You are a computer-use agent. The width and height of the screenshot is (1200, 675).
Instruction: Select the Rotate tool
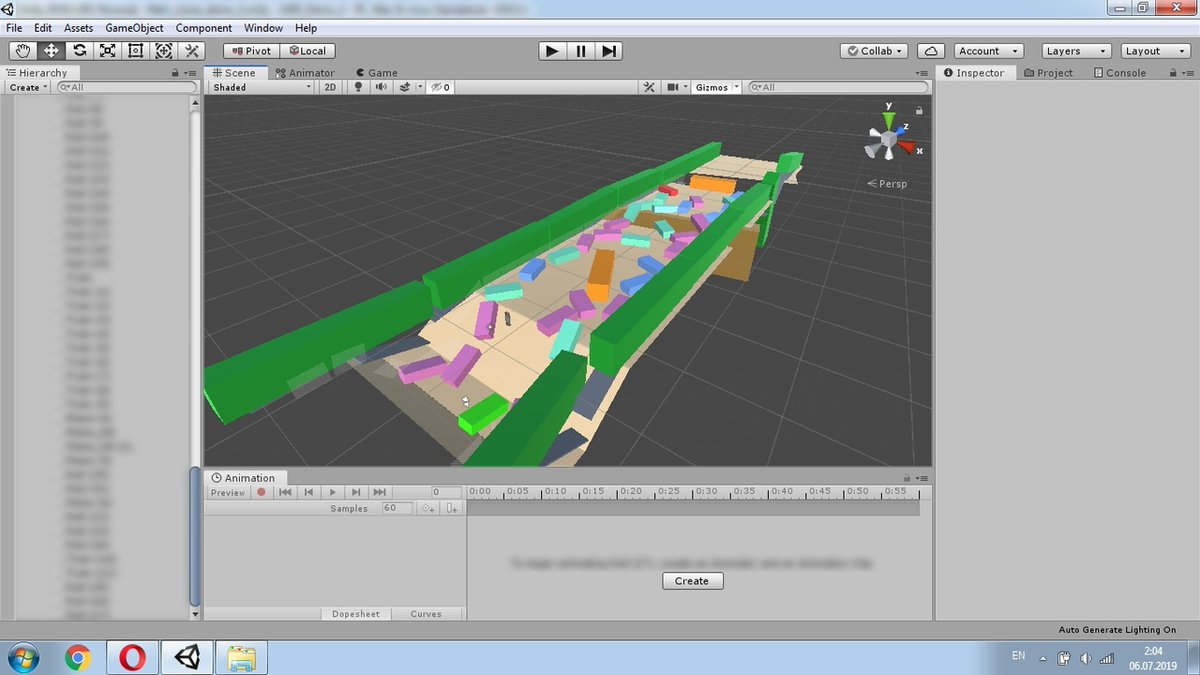79,50
